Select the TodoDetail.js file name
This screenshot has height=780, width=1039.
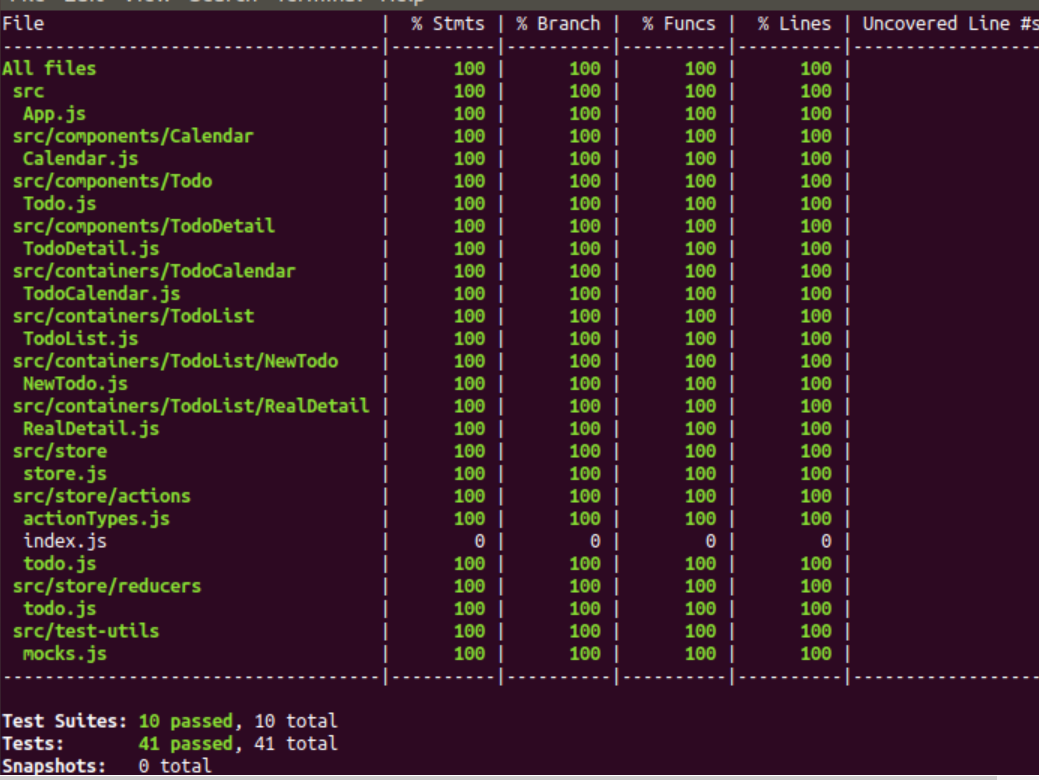pyautogui.click(x=91, y=249)
